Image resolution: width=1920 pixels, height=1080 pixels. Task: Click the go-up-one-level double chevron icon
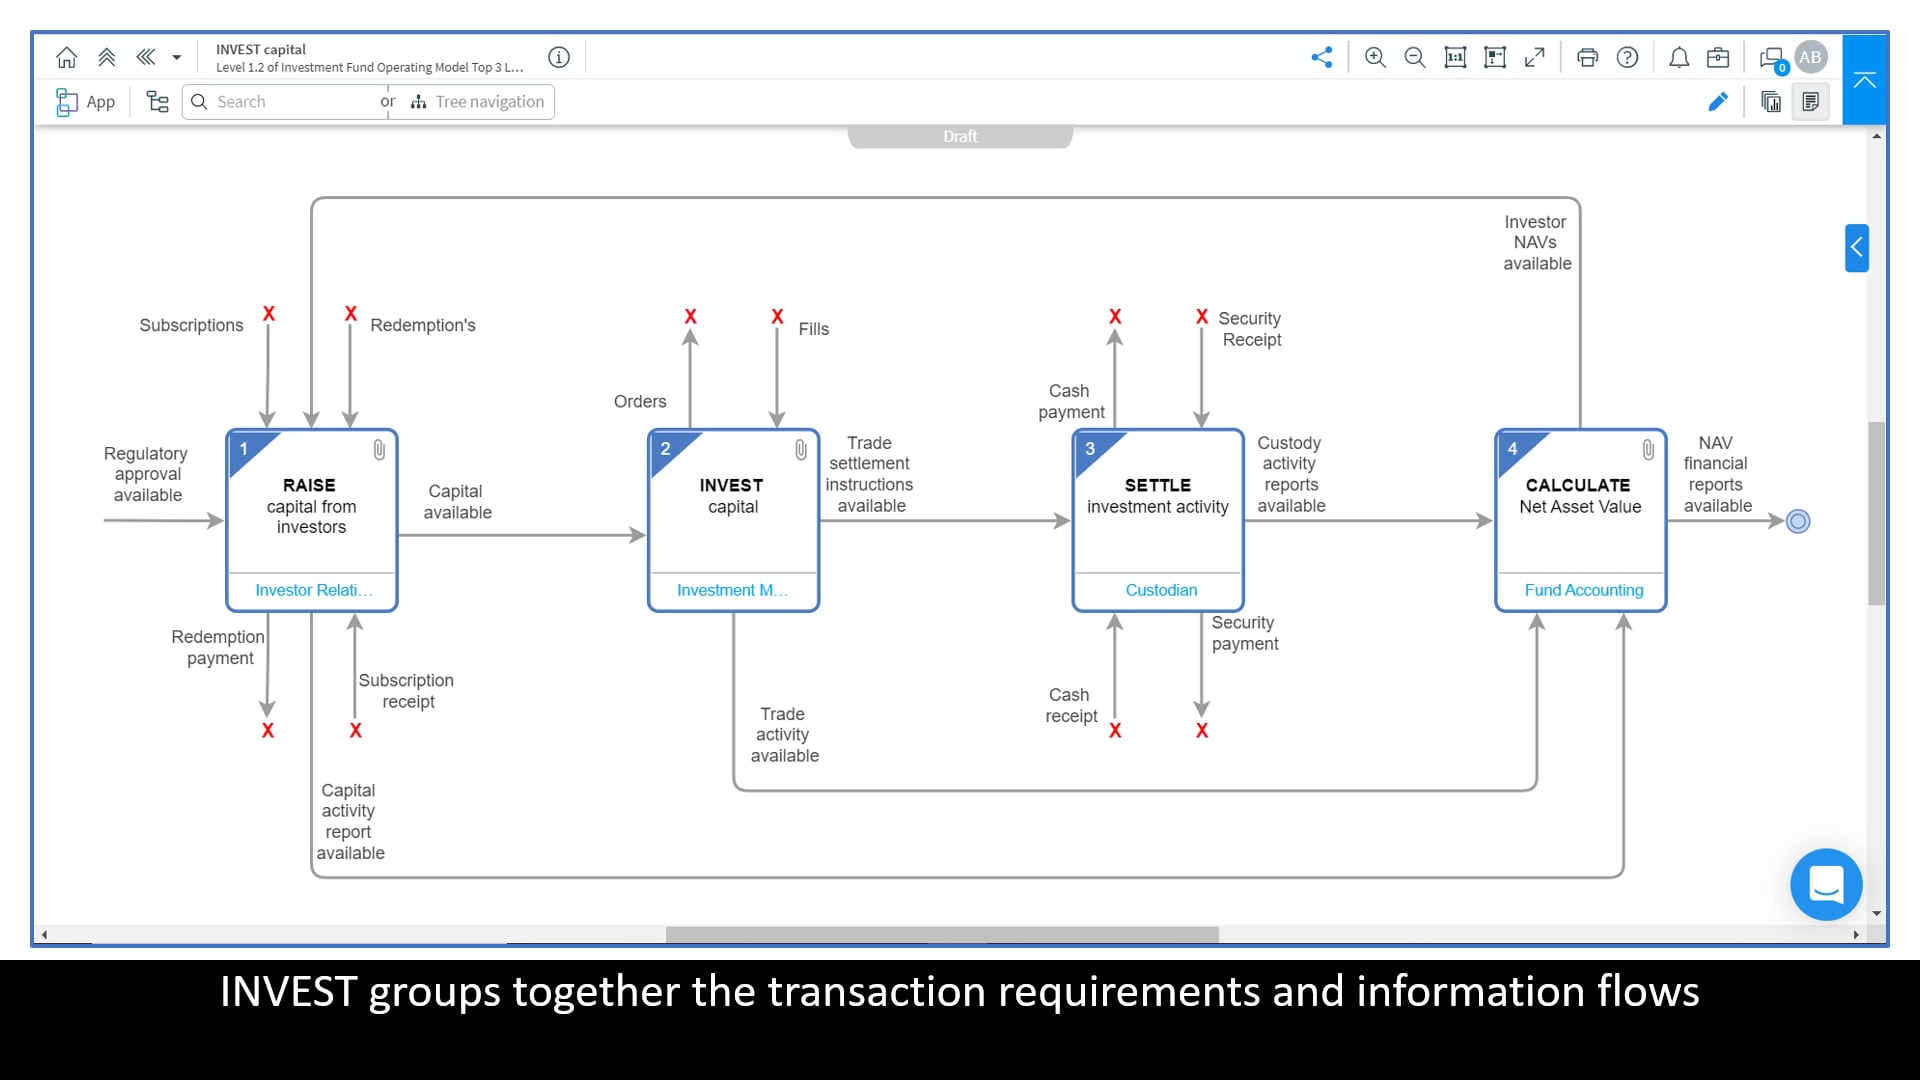click(x=107, y=57)
